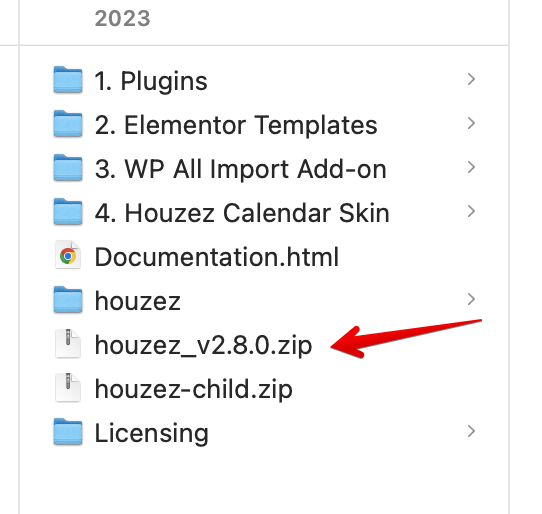Expand the 1. Plugins folder chevron
Image resolution: width=542 pixels, height=514 pixels.
tap(471, 79)
